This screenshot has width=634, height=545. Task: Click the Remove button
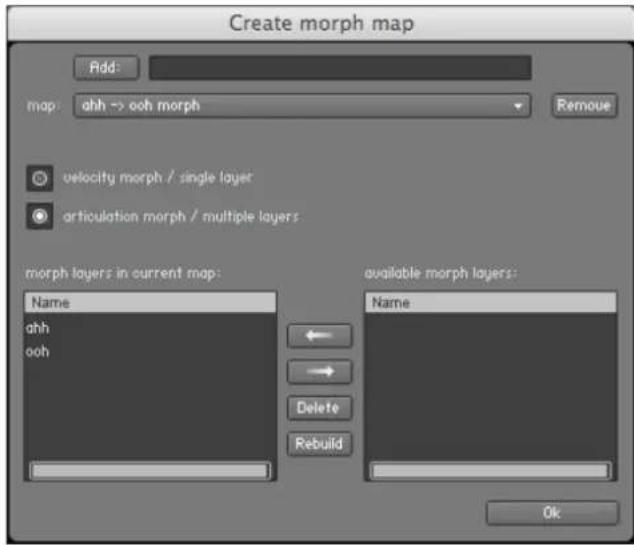[x=584, y=106]
